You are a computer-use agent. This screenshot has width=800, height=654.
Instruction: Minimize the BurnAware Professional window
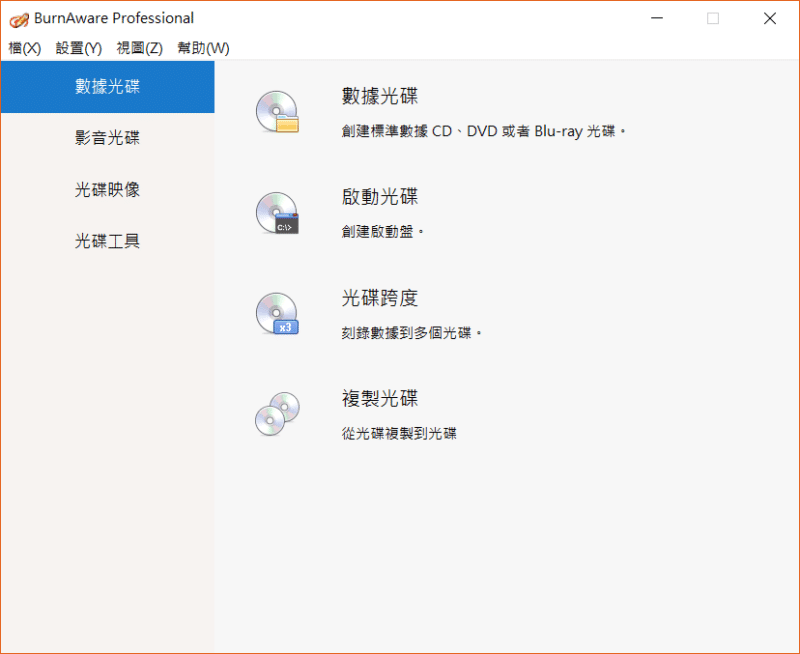click(x=657, y=18)
